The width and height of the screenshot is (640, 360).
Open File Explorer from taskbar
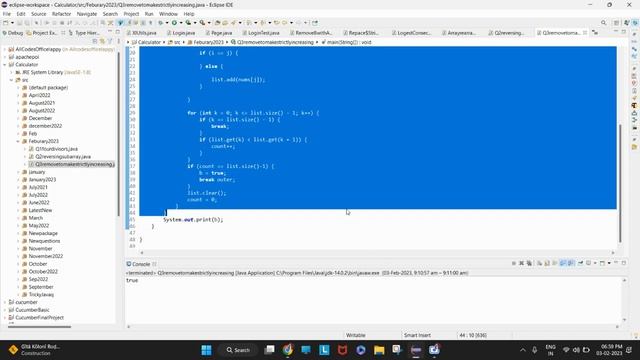(379, 350)
